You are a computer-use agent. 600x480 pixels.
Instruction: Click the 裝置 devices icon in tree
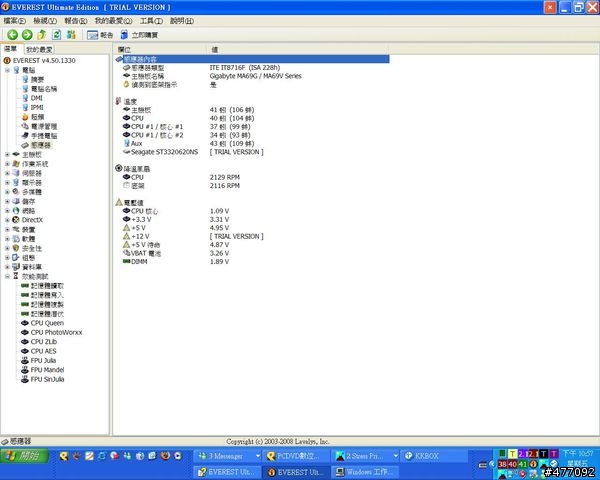[x=16, y=229]
